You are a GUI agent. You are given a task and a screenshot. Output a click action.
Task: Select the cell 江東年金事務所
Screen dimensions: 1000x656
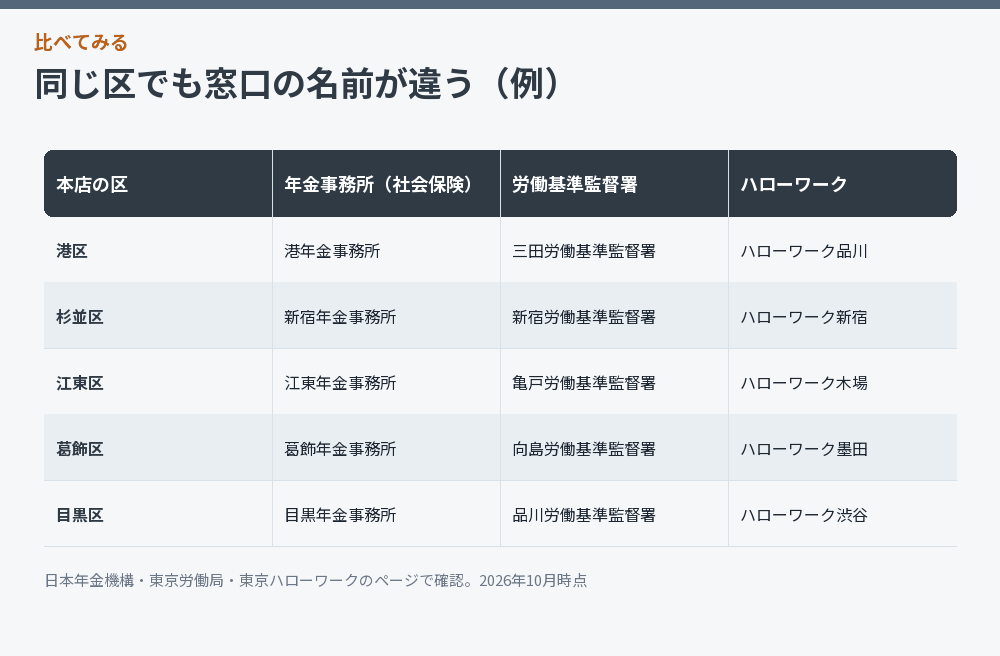(x=386, y=382)
